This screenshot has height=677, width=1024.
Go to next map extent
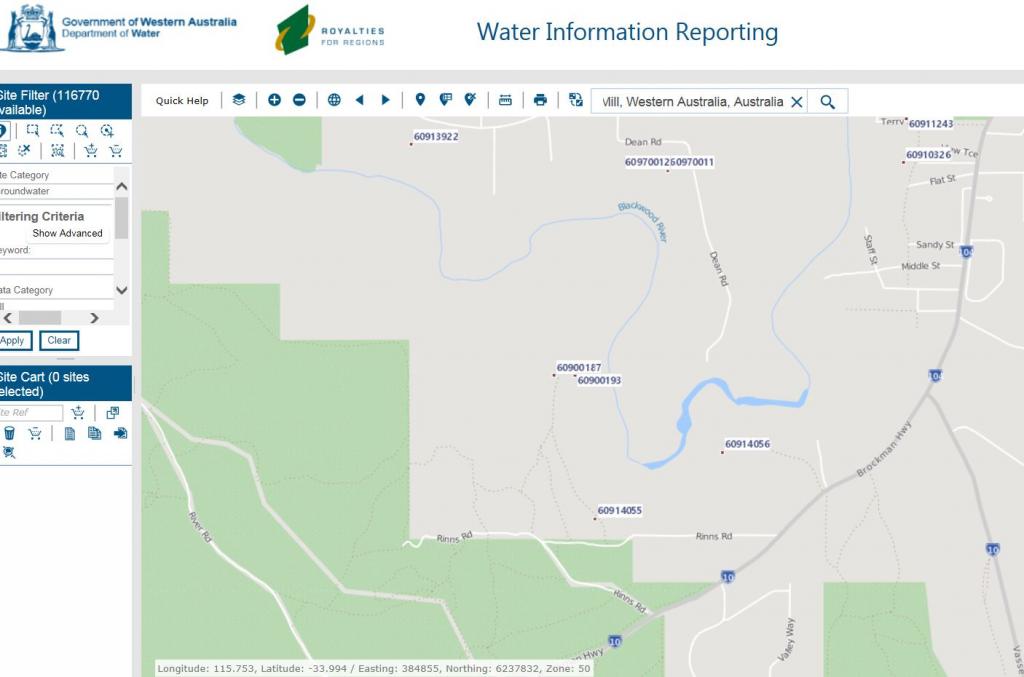385,100
